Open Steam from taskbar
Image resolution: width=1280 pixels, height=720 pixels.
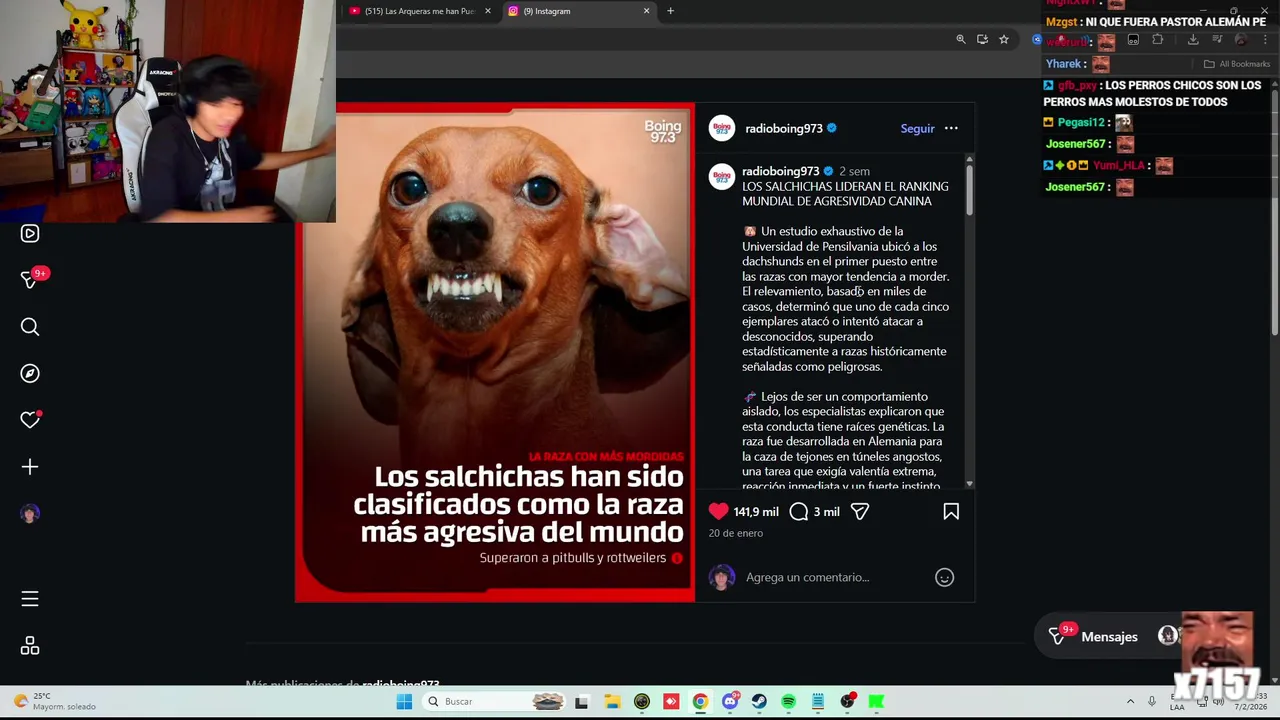coord(759,701)
